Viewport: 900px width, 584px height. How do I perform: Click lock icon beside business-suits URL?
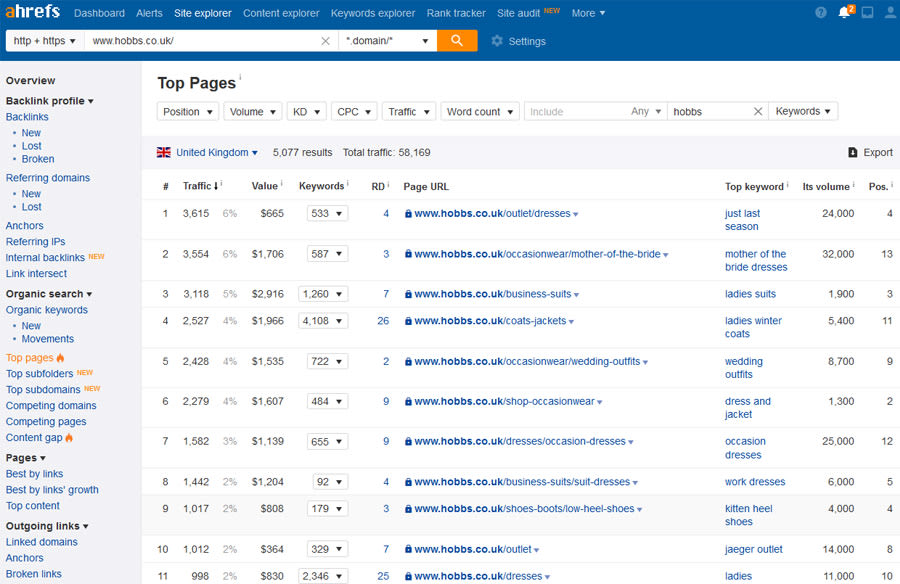coord(408,294)
